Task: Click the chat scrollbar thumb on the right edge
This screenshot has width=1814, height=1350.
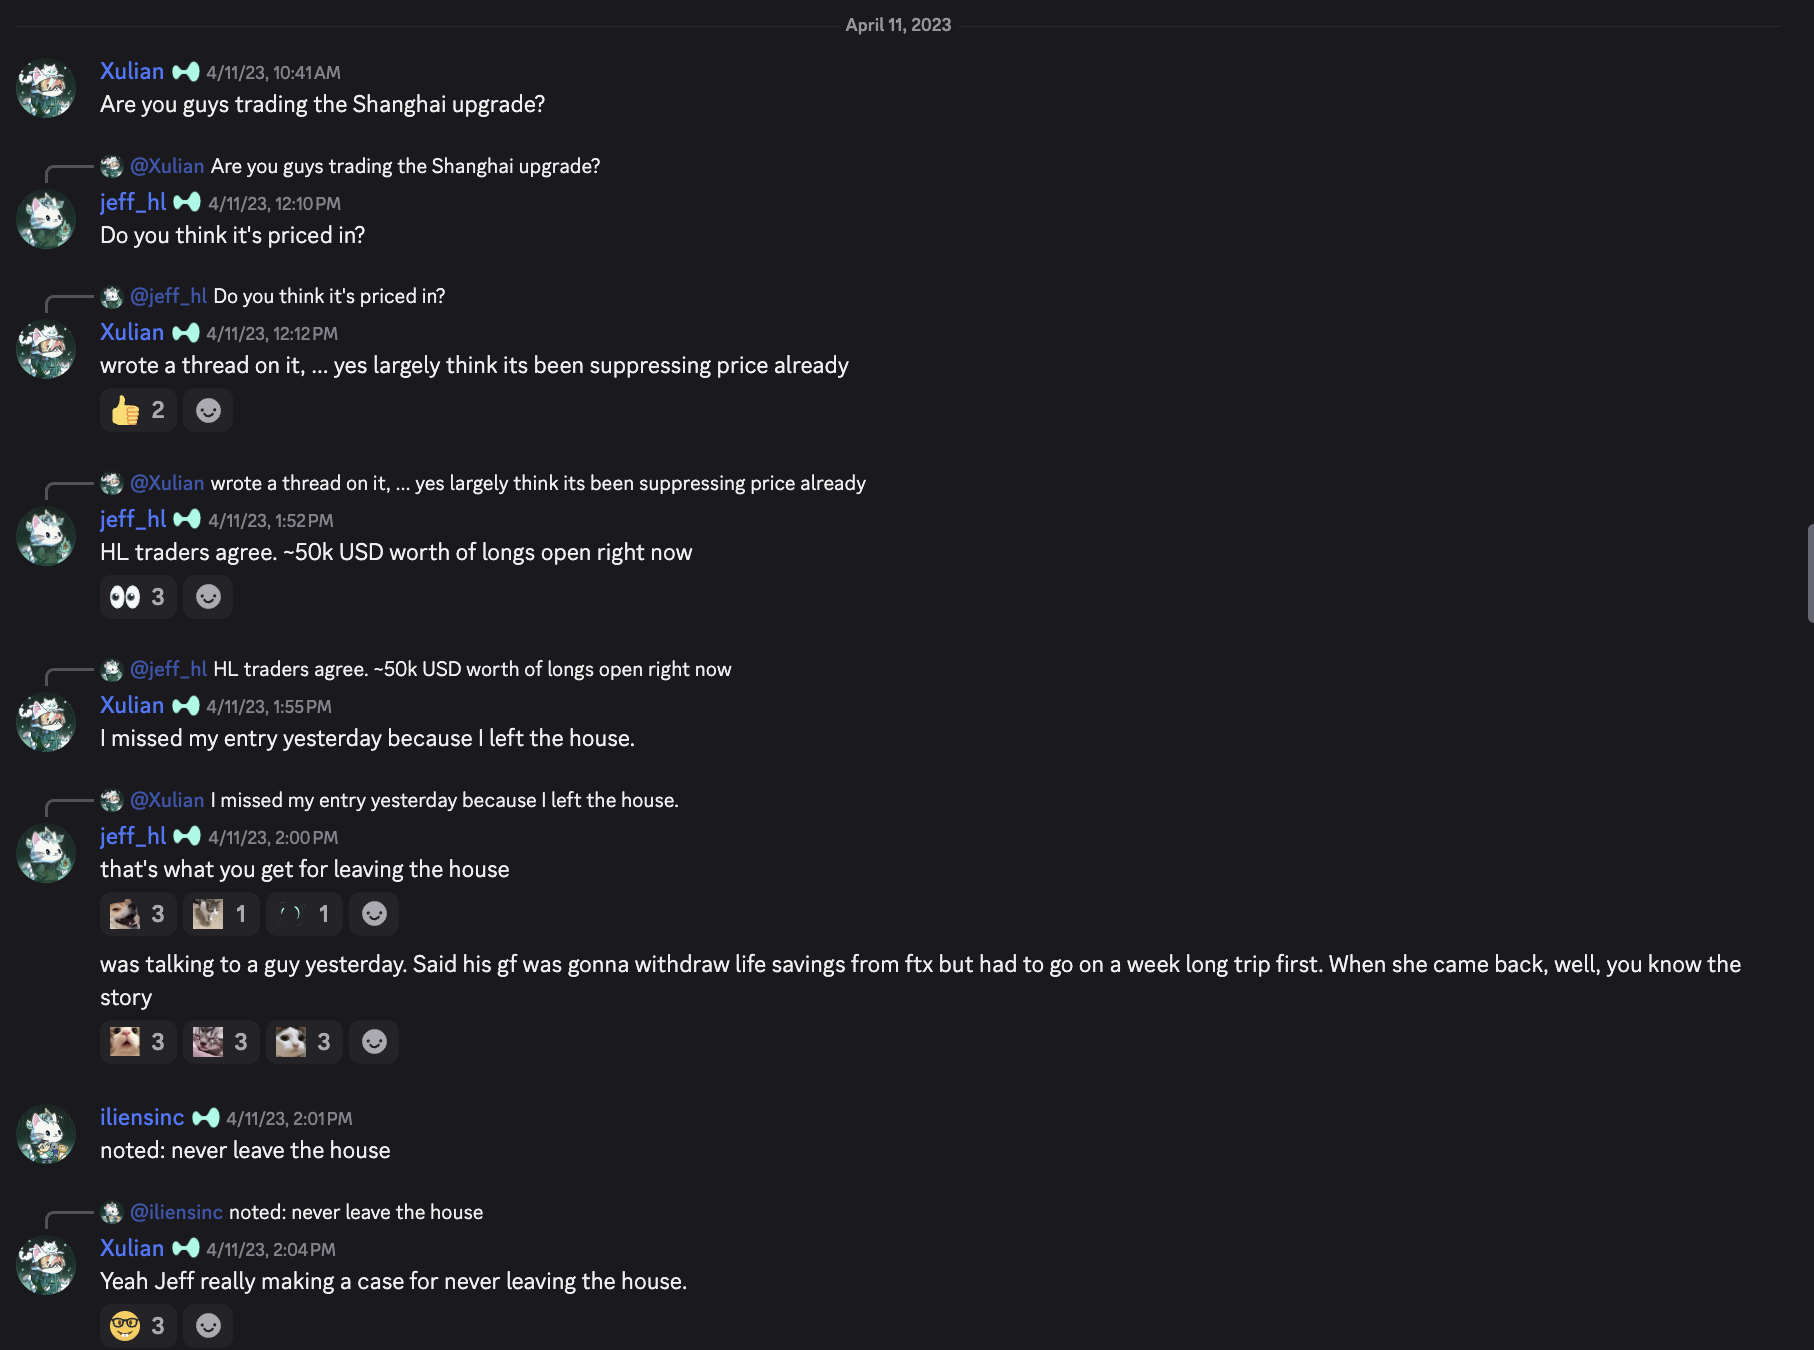Action: [x=1809, y=573]
